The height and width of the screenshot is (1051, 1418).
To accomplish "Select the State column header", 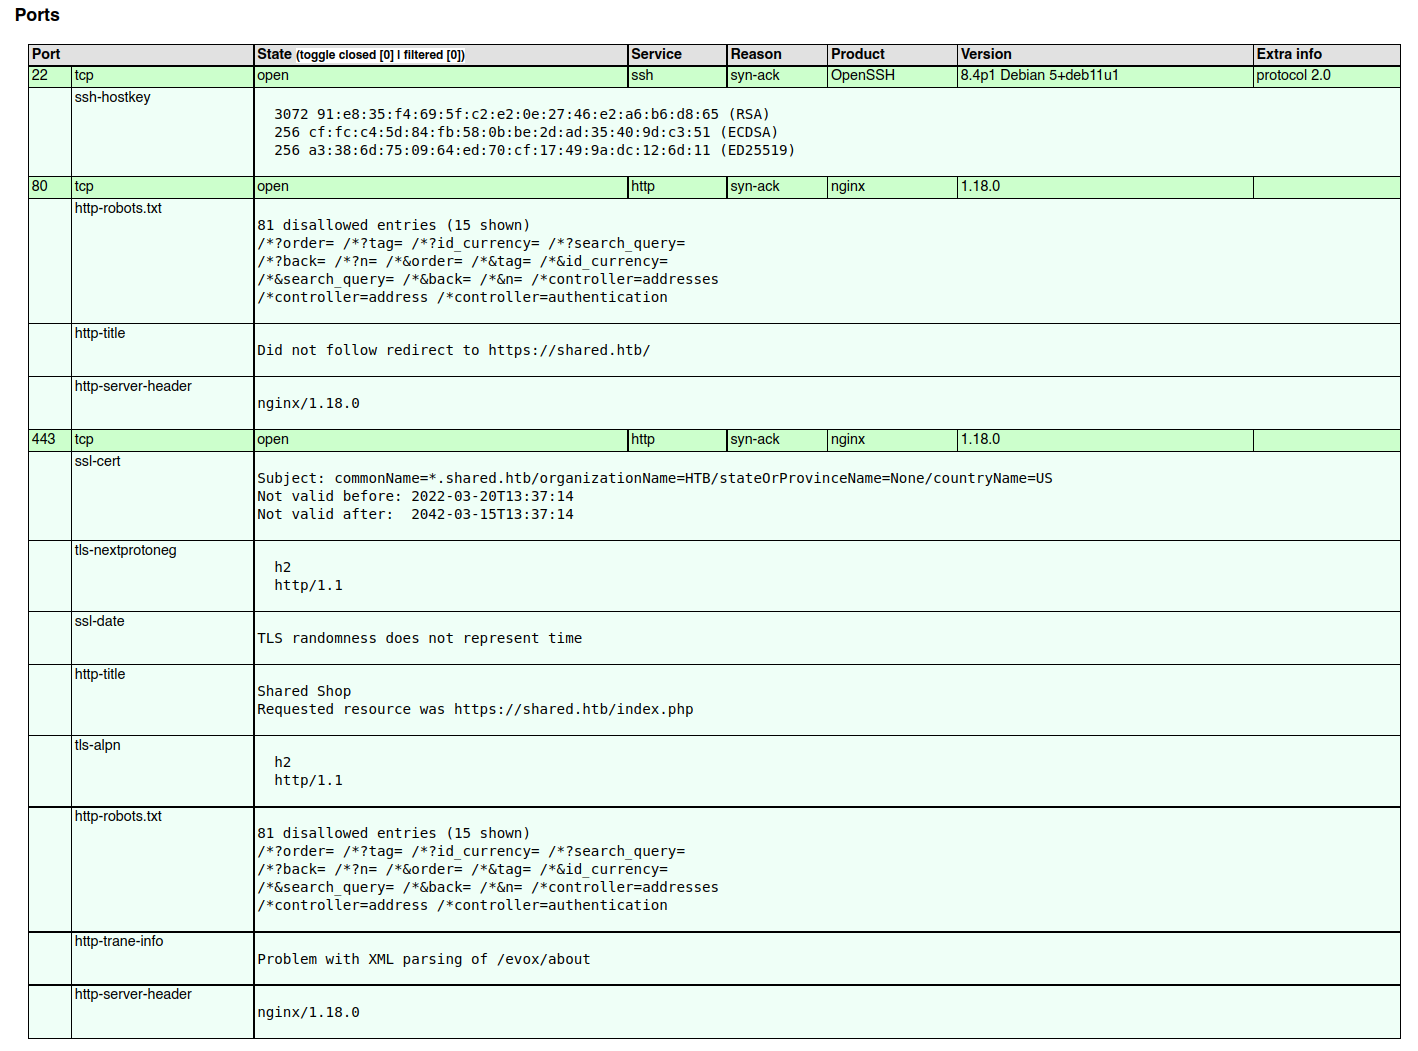I will (x=272, y=54).
